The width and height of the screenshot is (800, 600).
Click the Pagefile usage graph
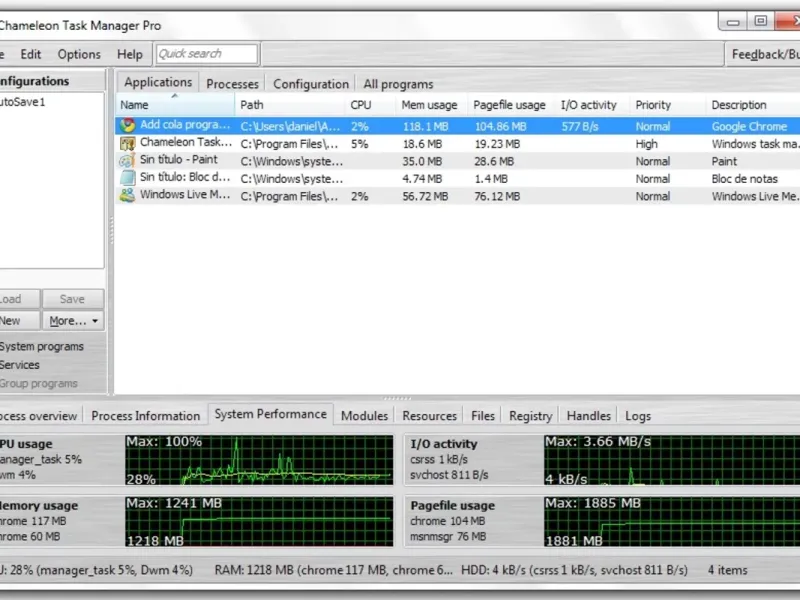(x=672, y=521)
